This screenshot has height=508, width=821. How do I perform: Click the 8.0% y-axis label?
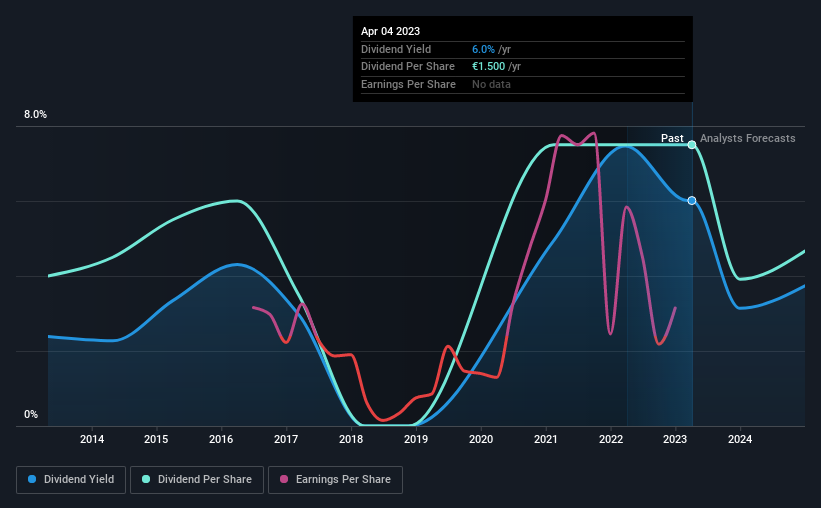(35, 115)
